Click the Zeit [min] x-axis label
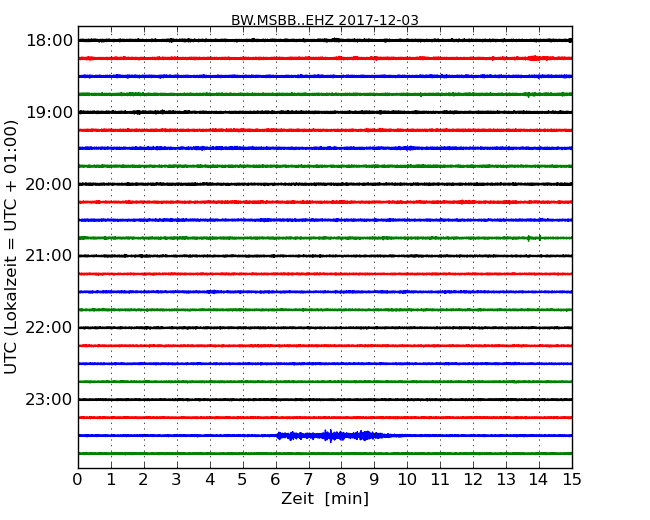 pos(325,499)
